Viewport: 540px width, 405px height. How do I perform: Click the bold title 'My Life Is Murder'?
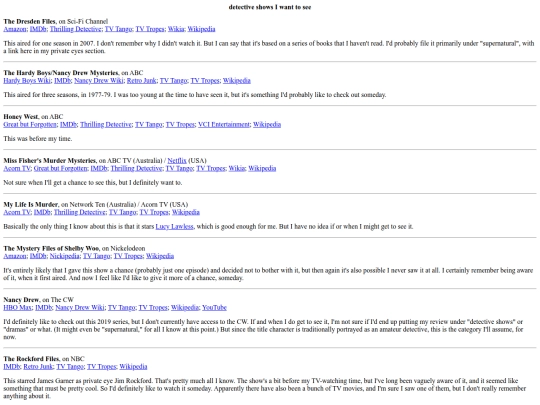coord(31,205)
